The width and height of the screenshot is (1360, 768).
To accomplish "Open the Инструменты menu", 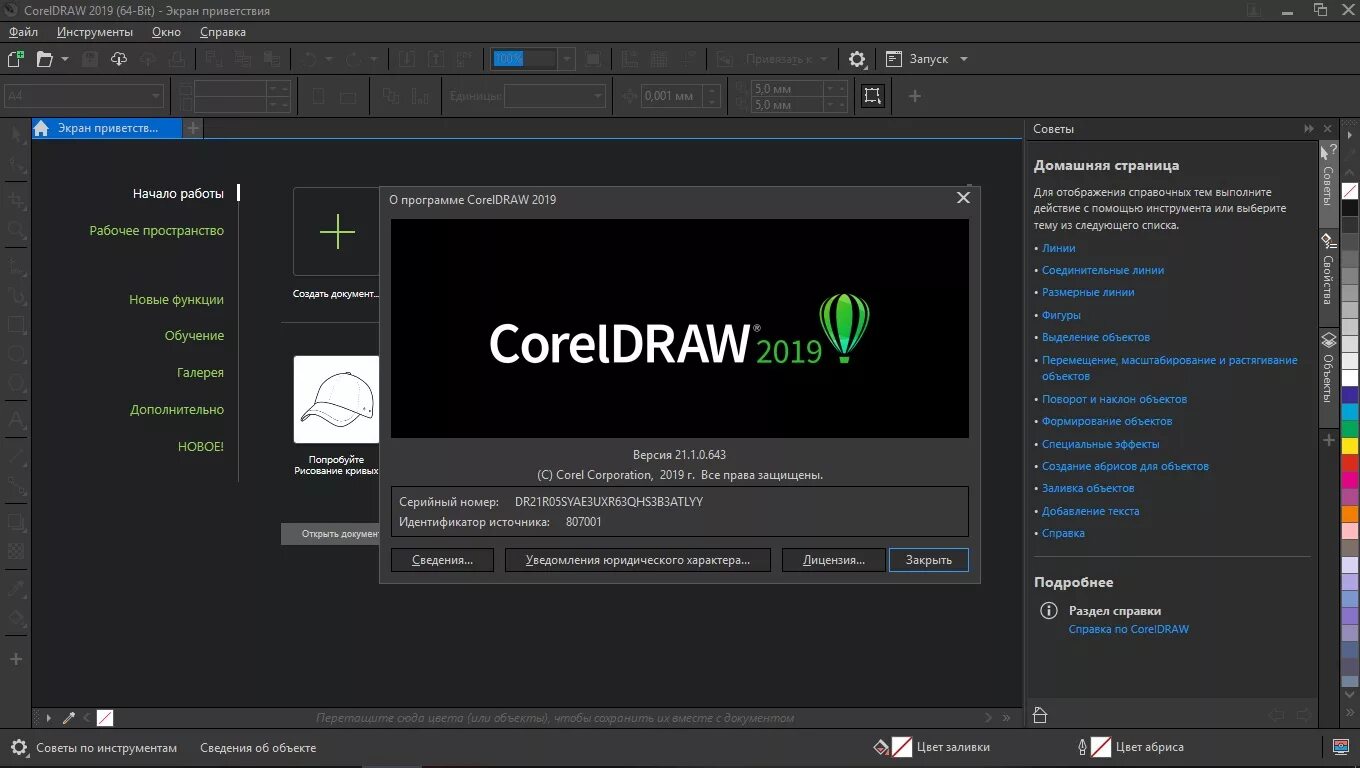I will pos(95,31).
